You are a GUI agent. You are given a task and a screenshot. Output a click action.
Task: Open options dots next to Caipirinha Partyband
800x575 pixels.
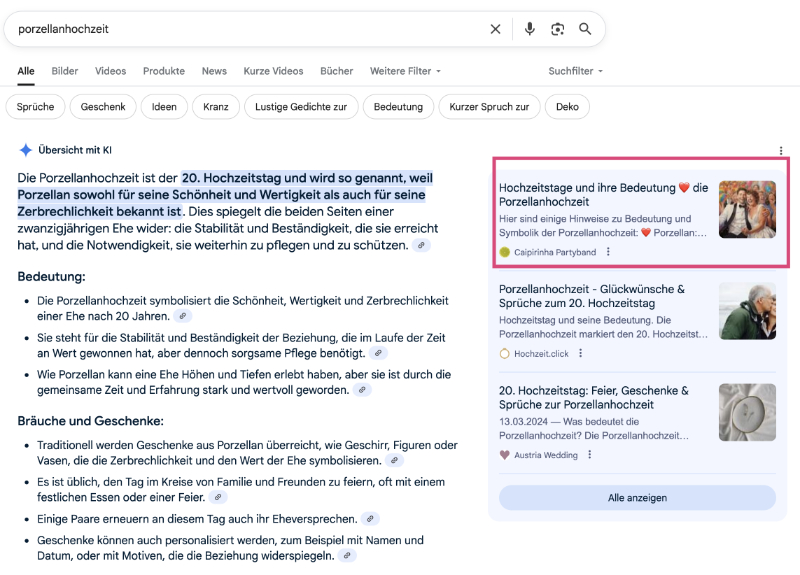pyautogui.click(x=608, y=252)
